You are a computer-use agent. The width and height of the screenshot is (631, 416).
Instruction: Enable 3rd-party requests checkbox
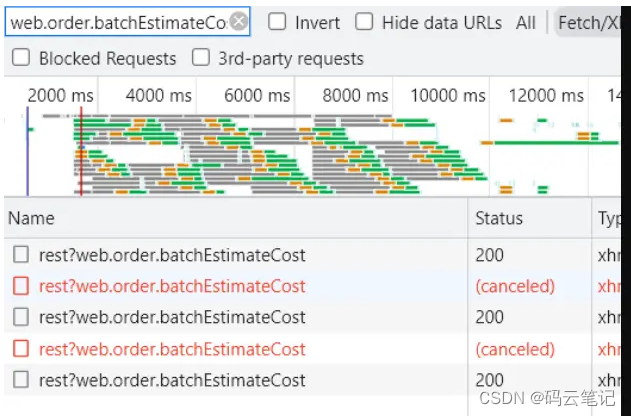click(x=201, y=58)
